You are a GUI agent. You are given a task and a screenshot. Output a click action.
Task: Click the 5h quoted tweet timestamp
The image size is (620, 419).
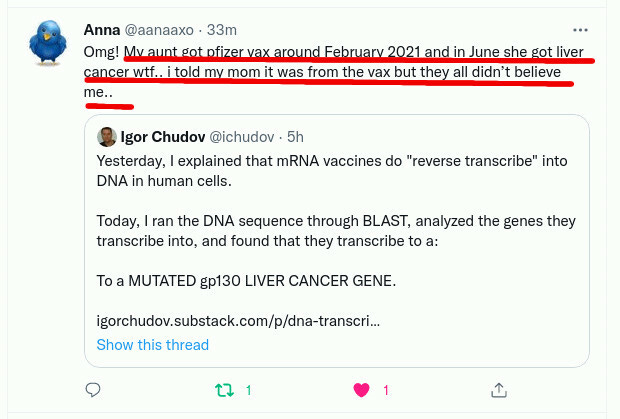click(295, 137)
